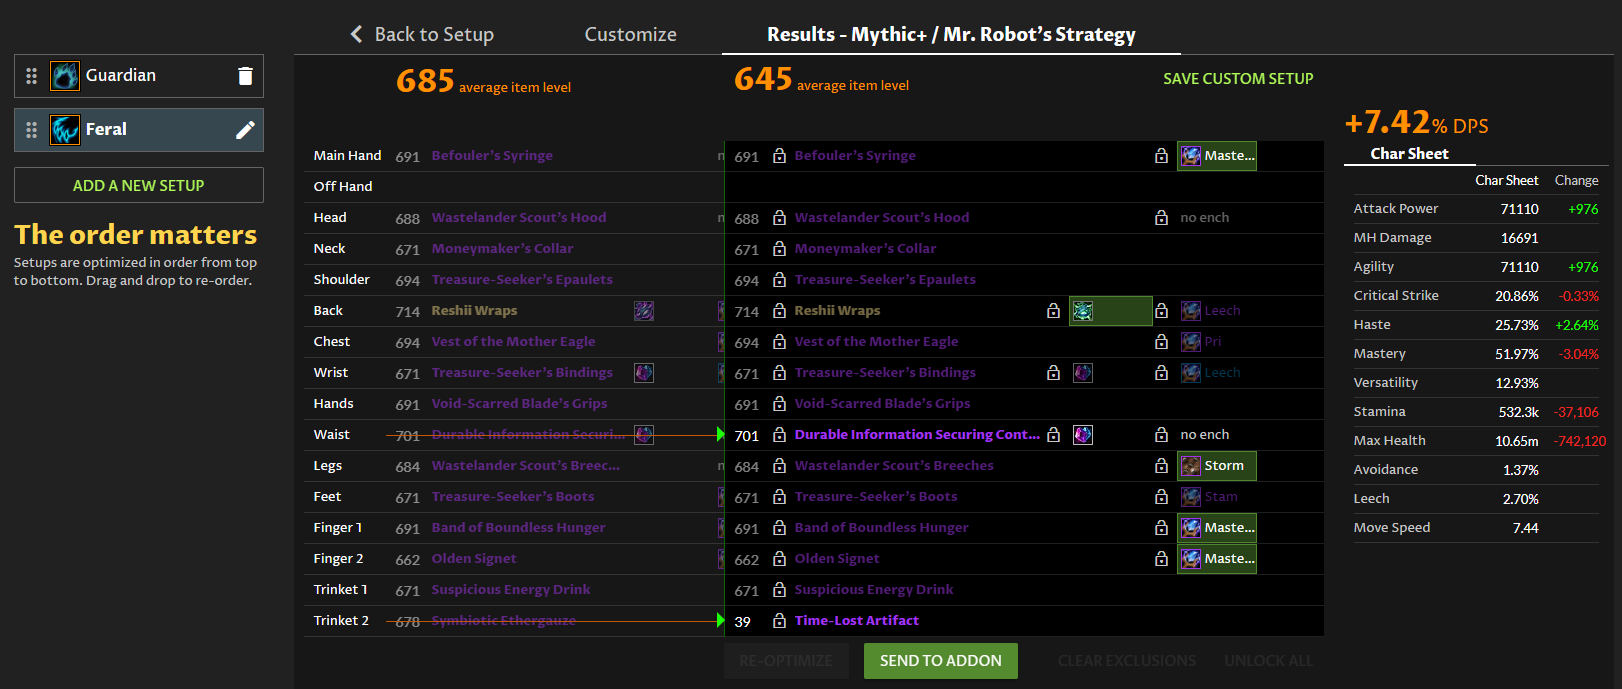Toggle item lock beside results Olden Signet
This screenshot has width=1622, height=689.
point(779,559)
